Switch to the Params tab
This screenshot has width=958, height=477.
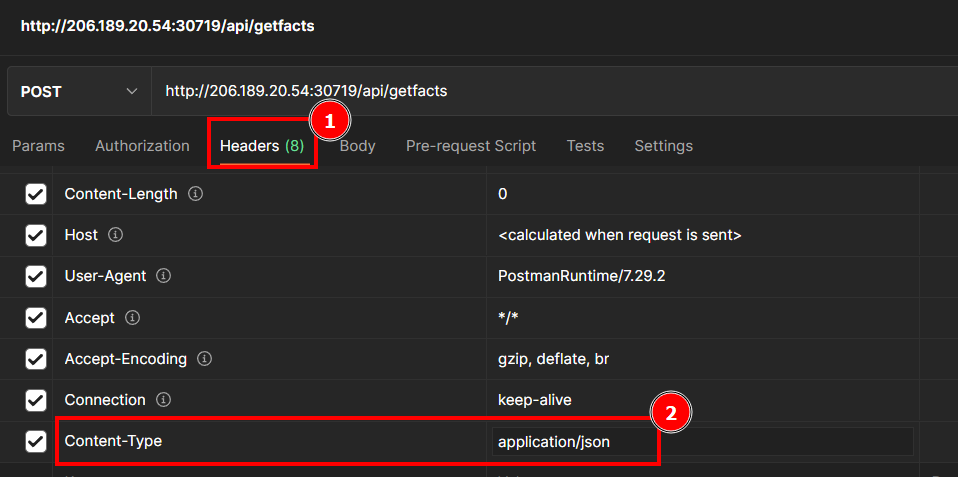coord(38,146)
